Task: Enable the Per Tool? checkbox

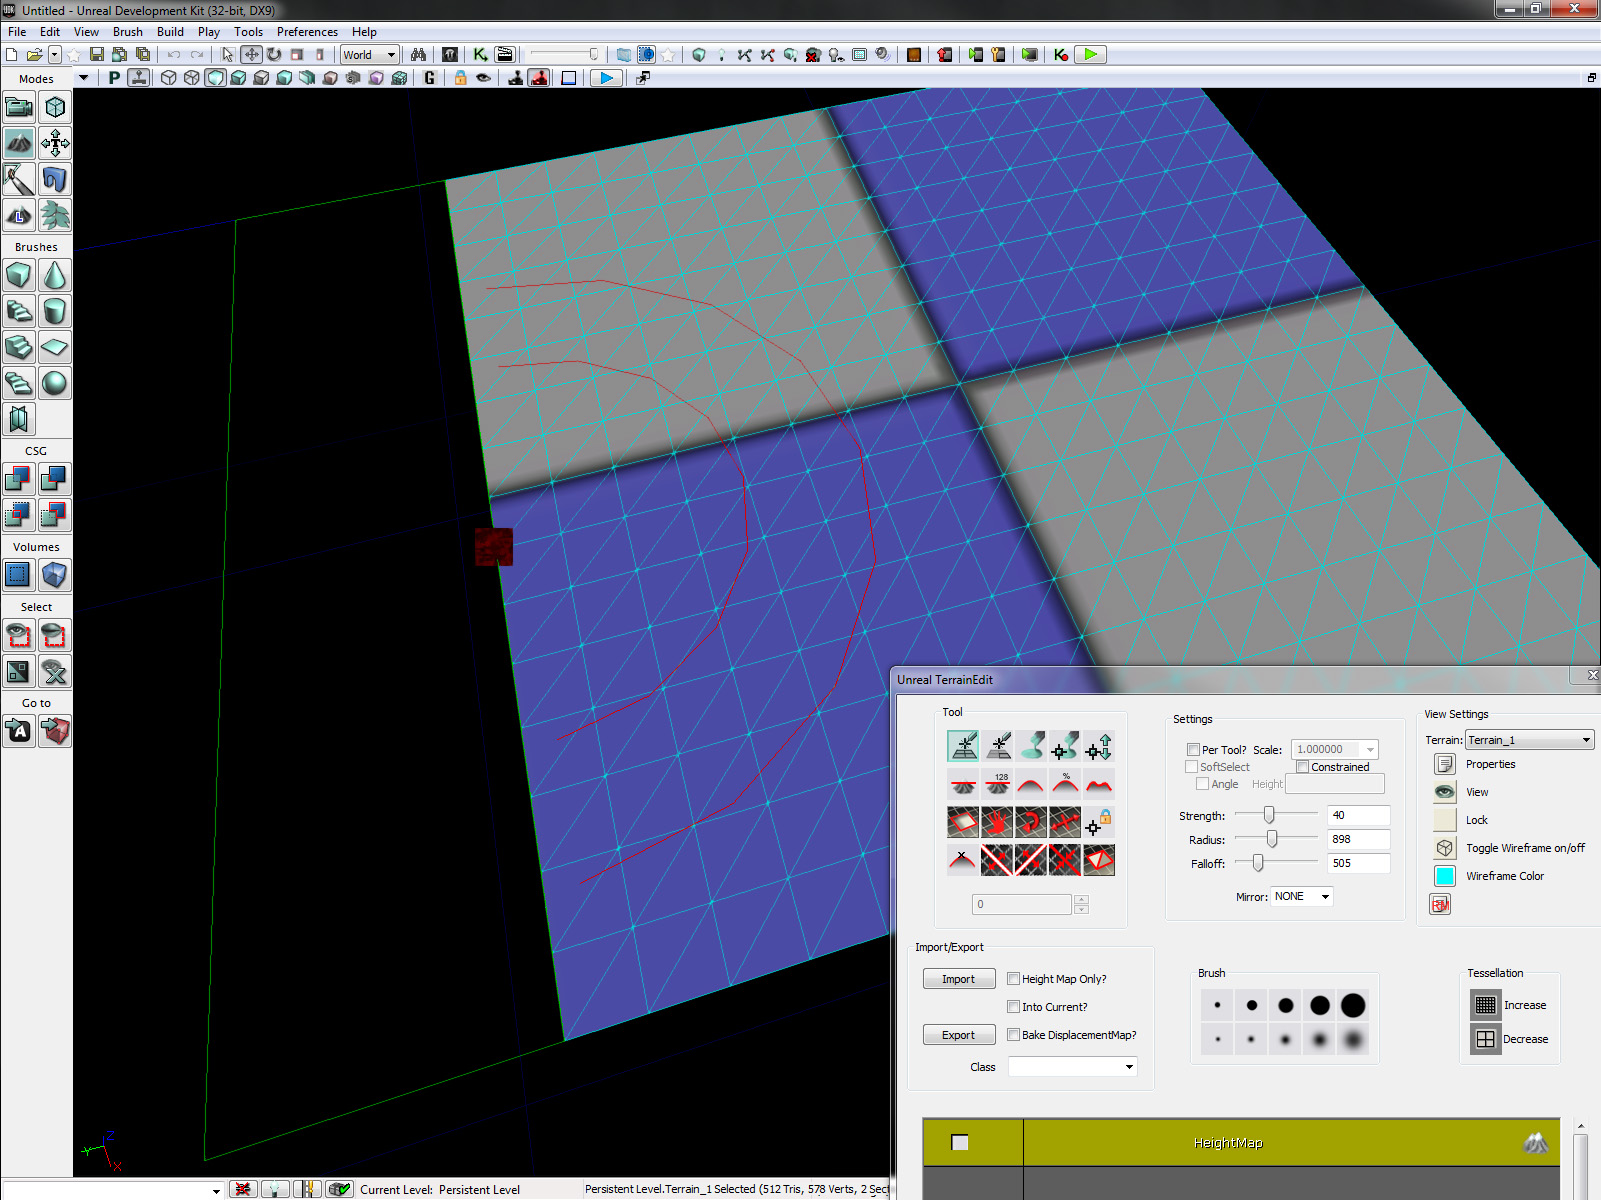Action: pyautogui.click(x=1193, y=749)
